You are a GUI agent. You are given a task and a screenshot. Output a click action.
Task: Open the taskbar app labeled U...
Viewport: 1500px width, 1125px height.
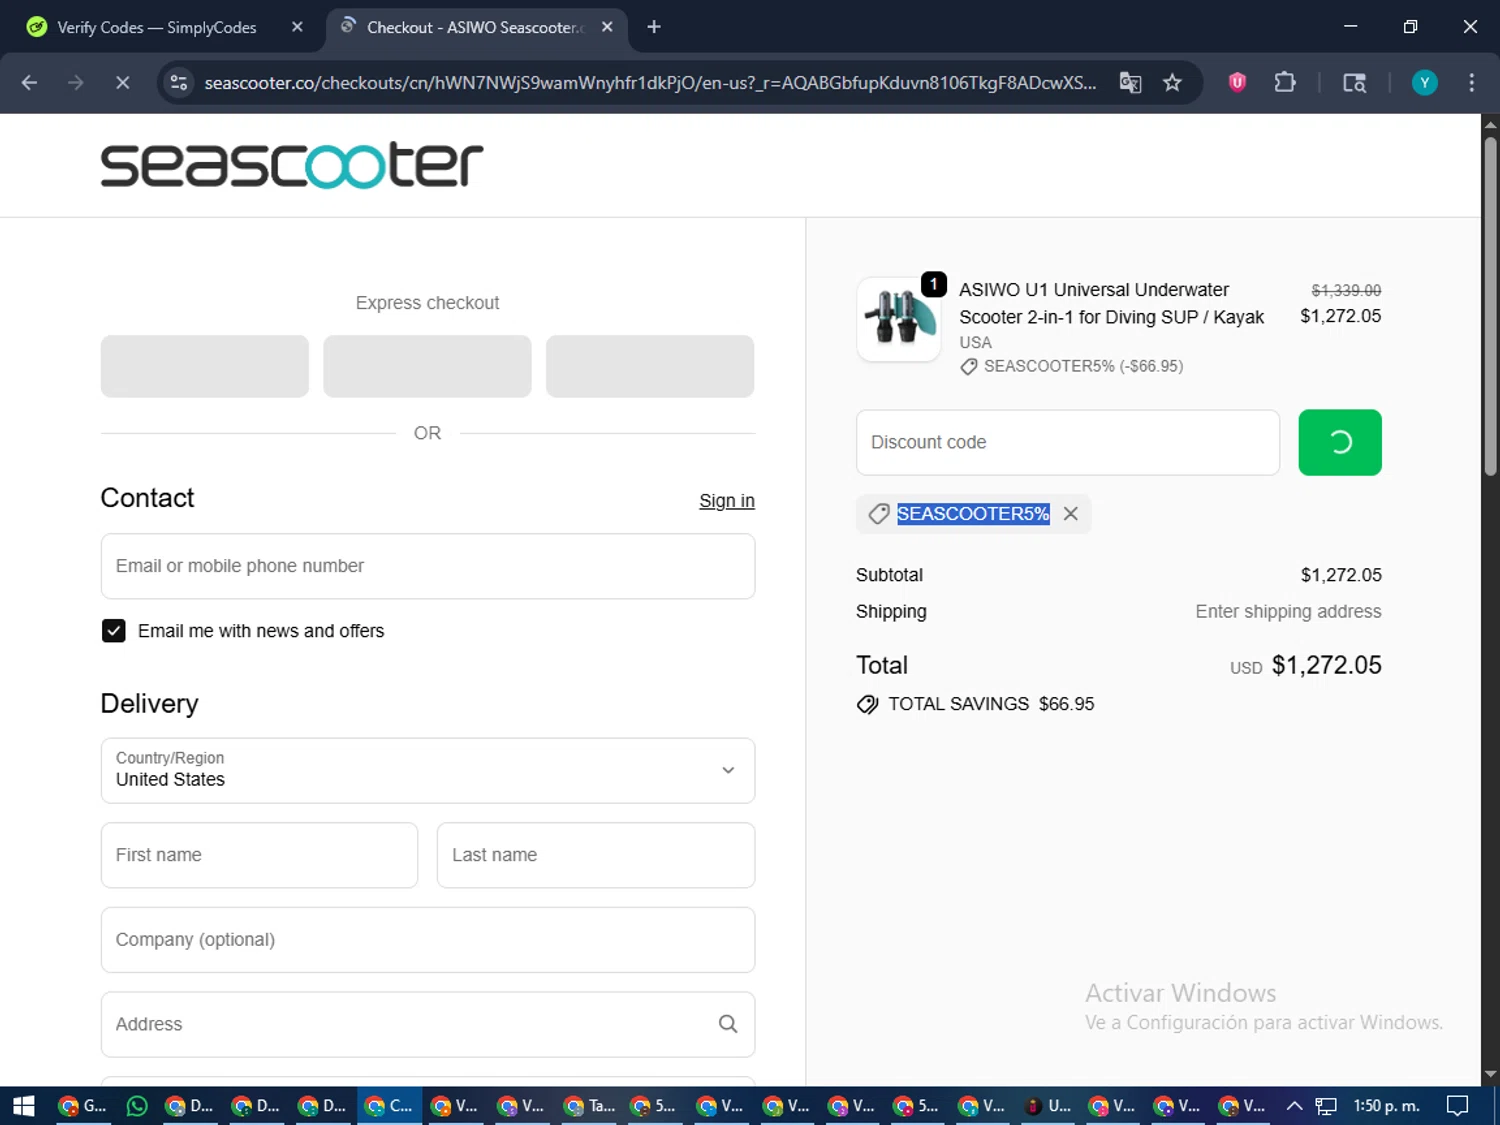tap(1048, 1105)
